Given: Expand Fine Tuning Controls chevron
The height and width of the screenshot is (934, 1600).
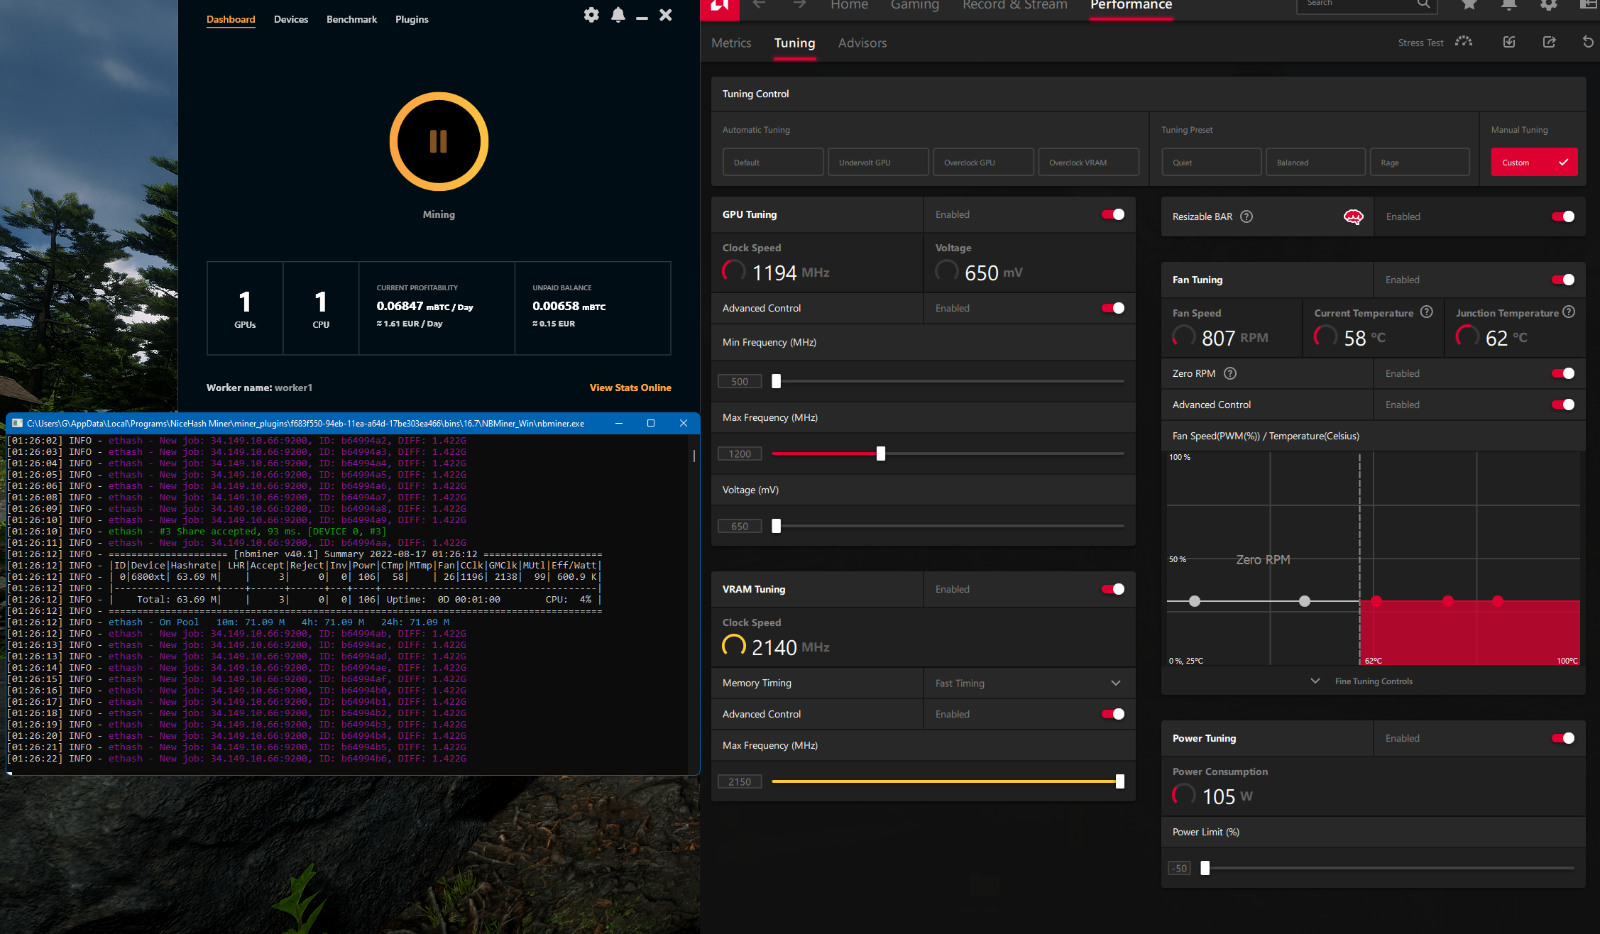Looking at the screenshot, I should tap(1315, 681).
